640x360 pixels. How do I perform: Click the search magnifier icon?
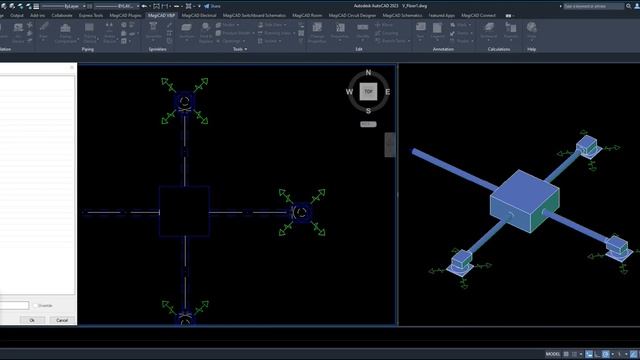click(x=629, y=6)
